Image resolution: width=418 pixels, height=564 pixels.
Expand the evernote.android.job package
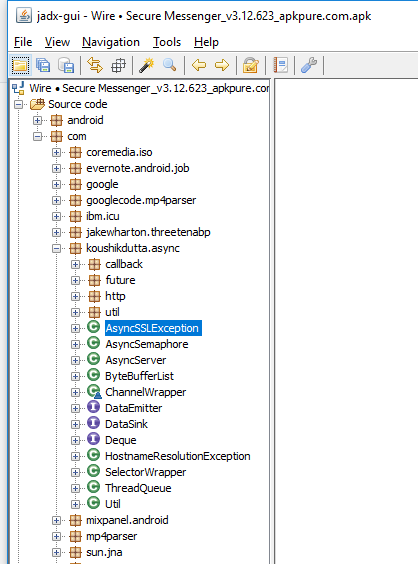56,168
